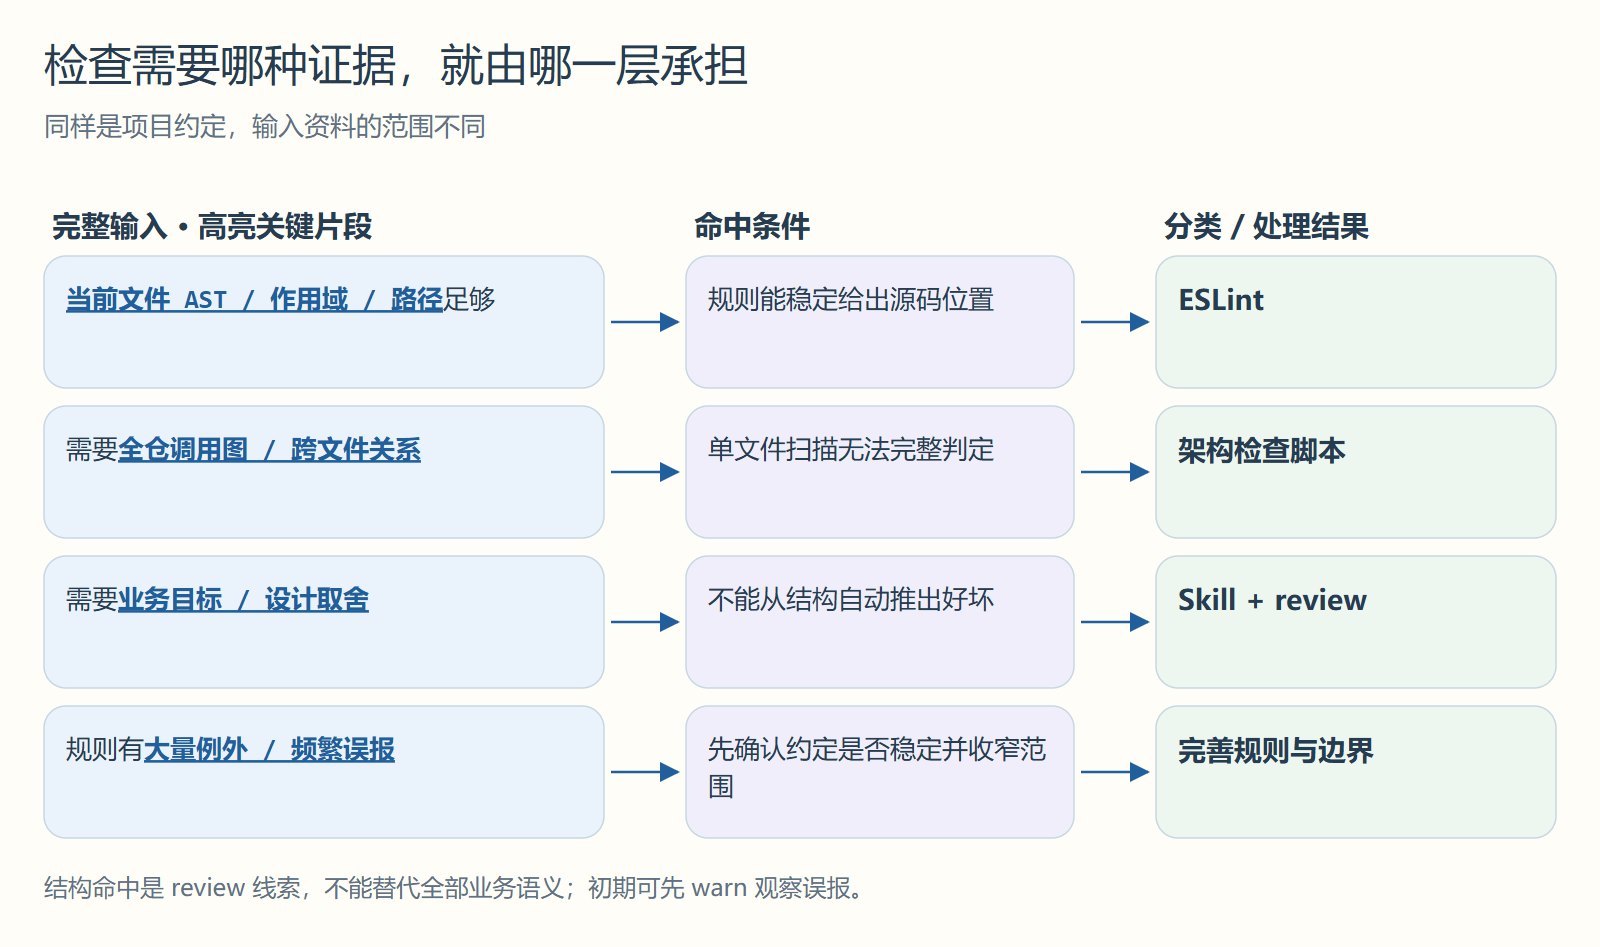Click the highlighted text 当前文件 AST / 作用域 / 路径
This screenshot has height=947, width=1600.
(254, 299)
